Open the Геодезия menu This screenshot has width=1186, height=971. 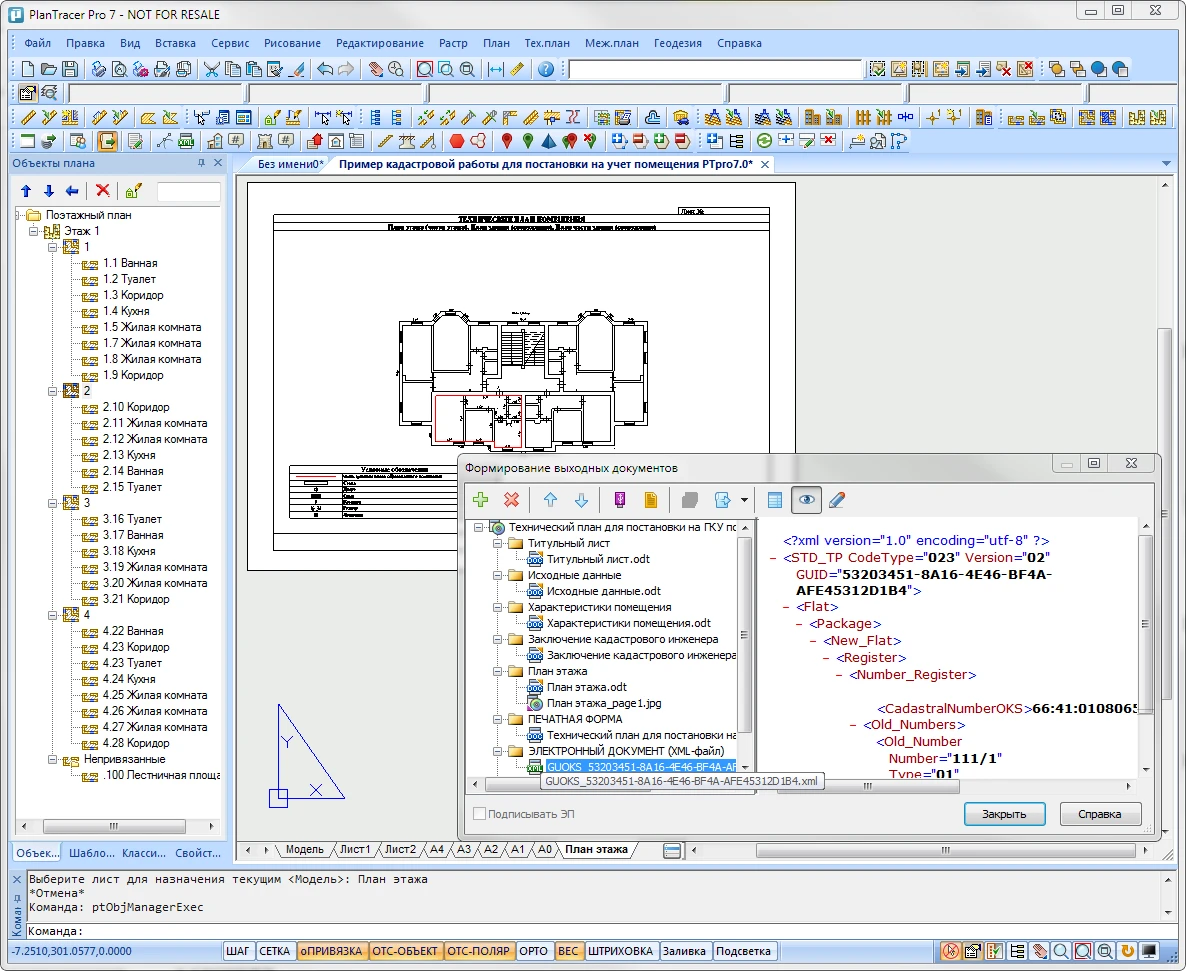point(677,43)
